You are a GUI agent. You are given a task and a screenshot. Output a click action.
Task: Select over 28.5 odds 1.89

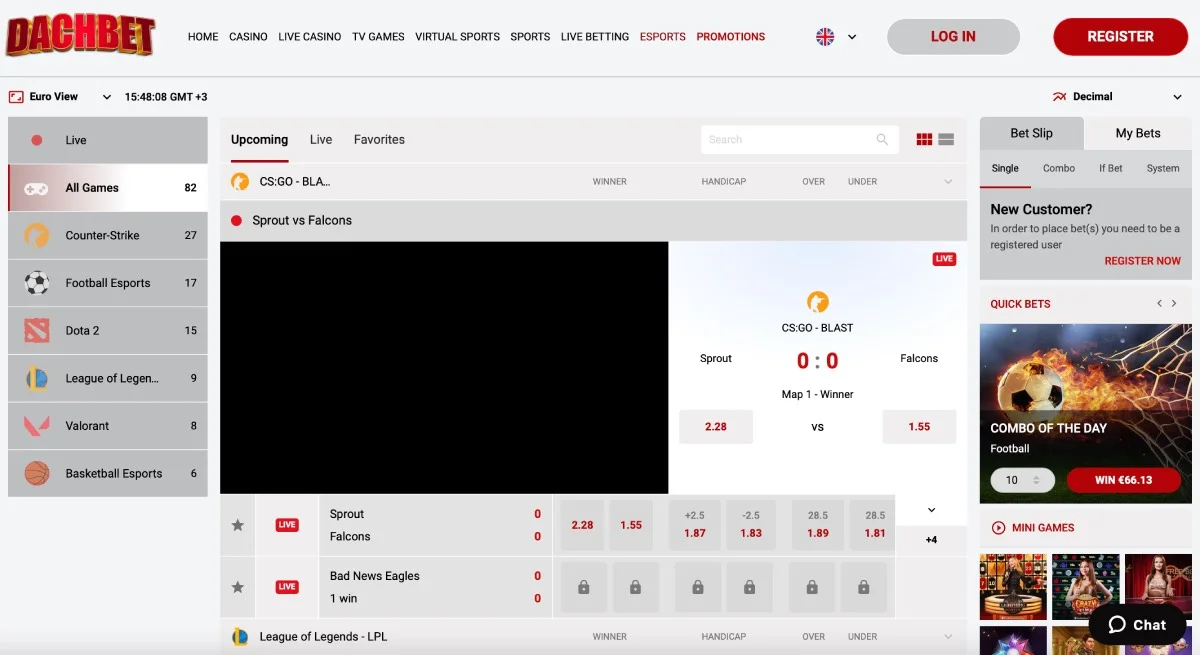tap(818, 525)
